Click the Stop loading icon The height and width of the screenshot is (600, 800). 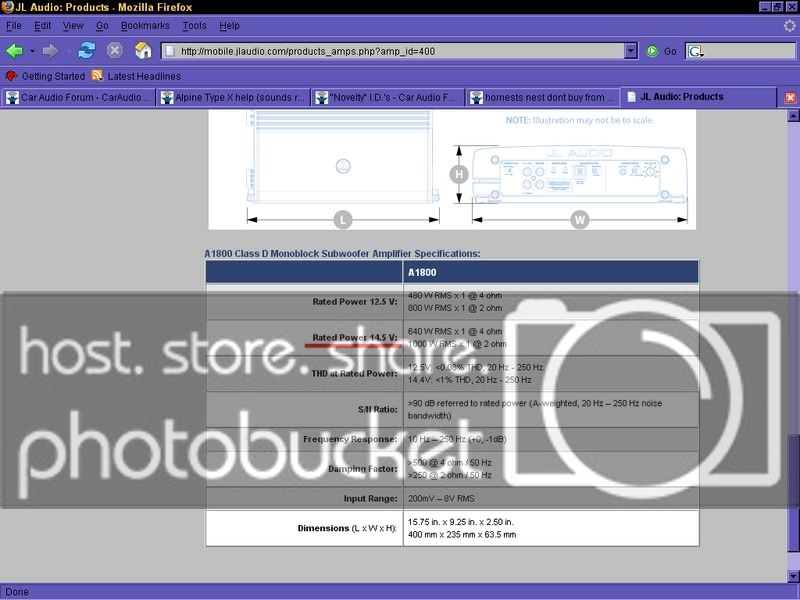click(x=115, y=50)
